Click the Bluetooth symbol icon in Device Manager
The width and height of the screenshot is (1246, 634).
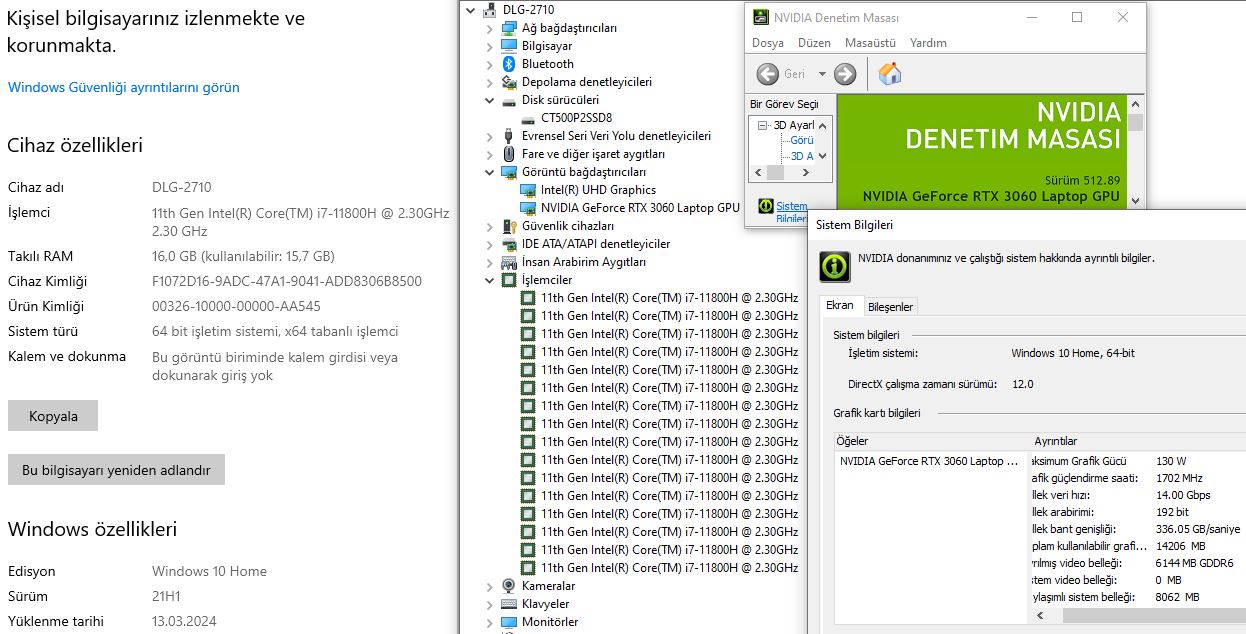click(509, 64)
